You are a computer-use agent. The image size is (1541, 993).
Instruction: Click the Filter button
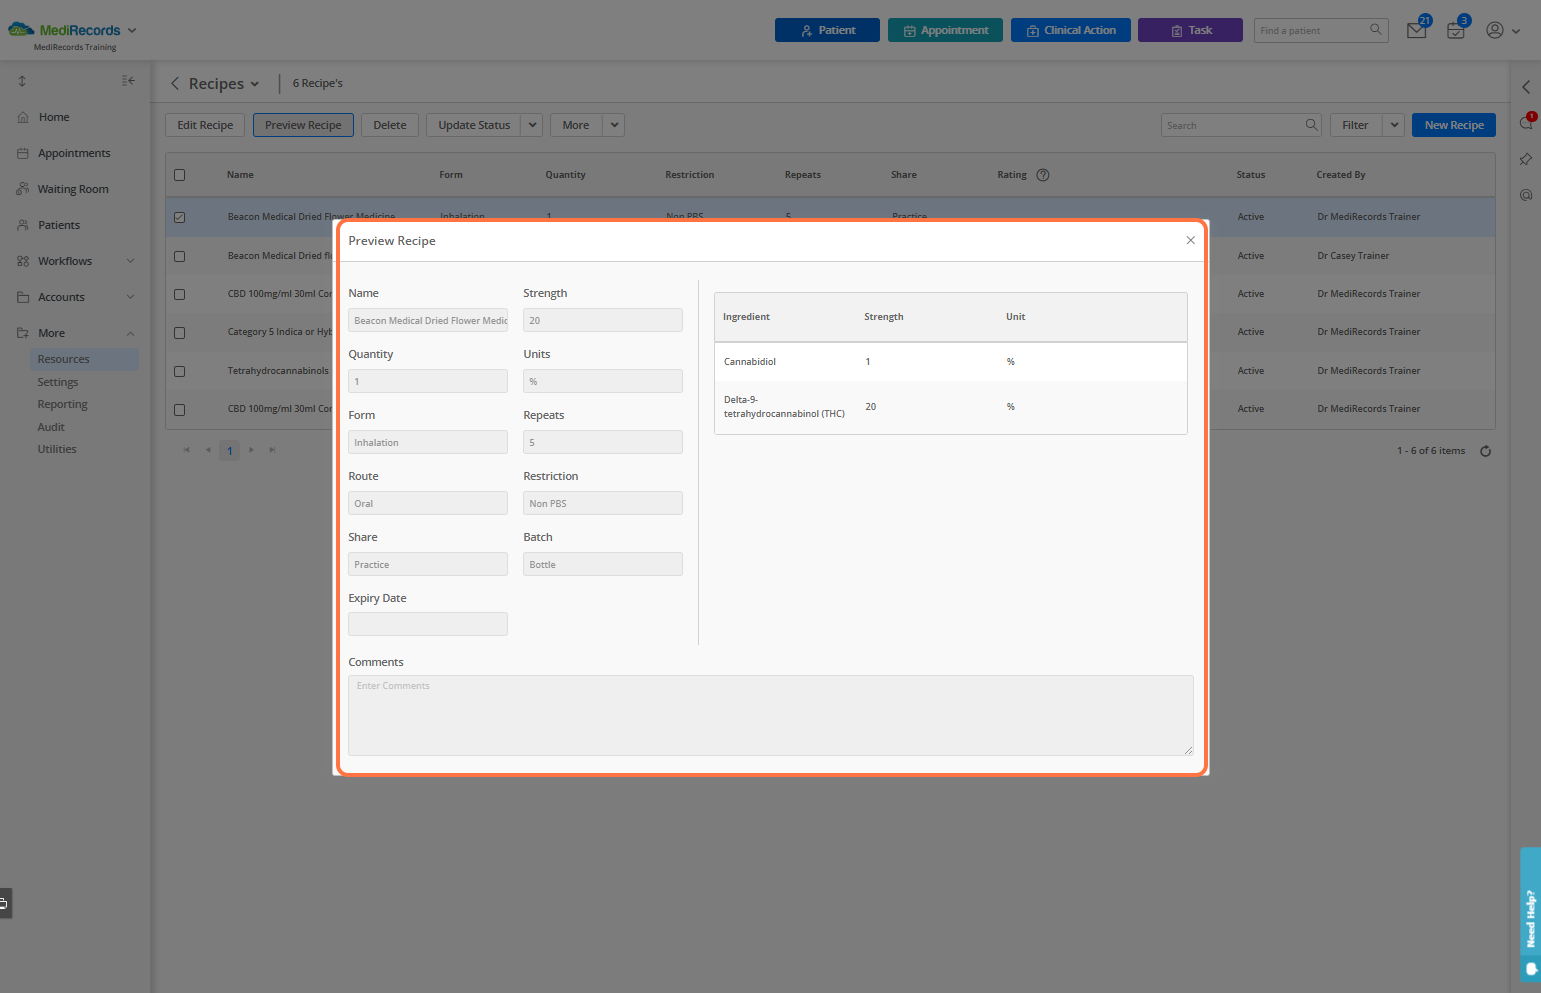1355,125
